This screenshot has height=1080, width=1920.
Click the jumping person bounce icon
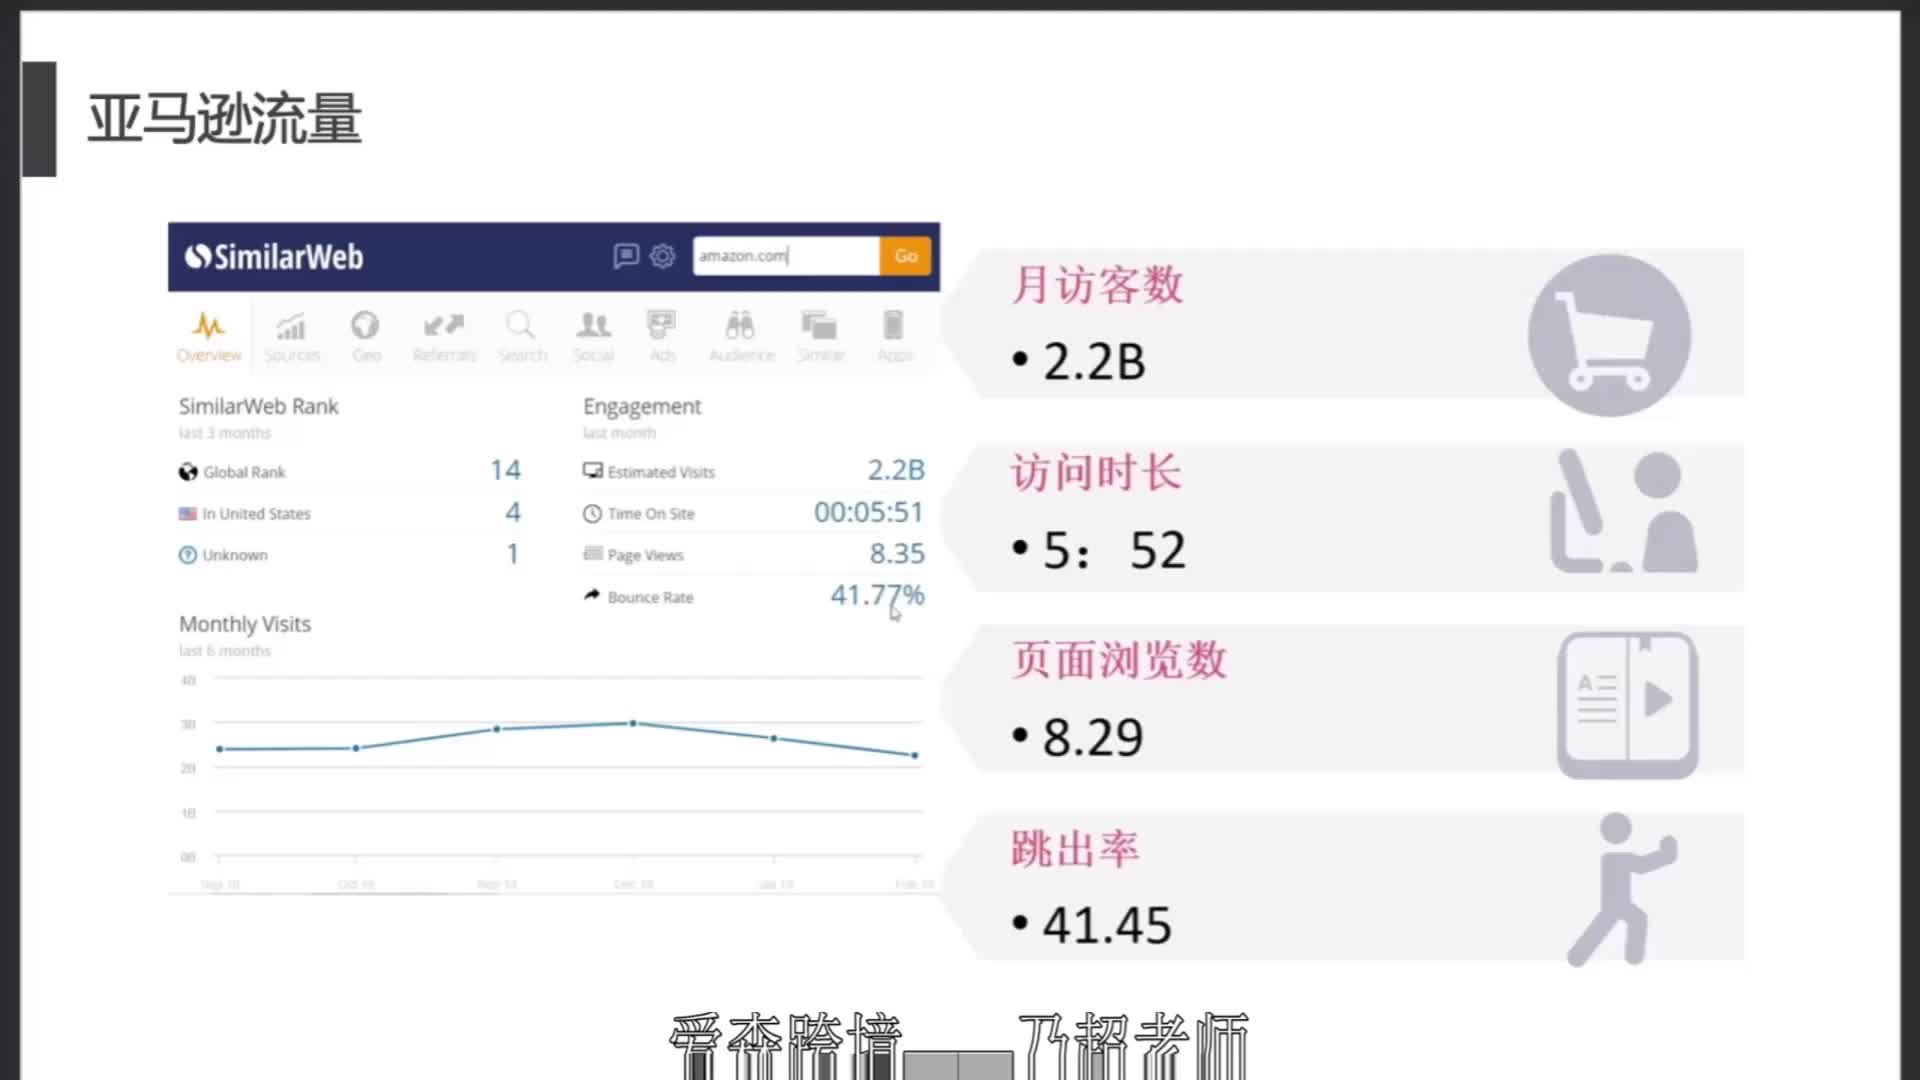[1622, 889]
